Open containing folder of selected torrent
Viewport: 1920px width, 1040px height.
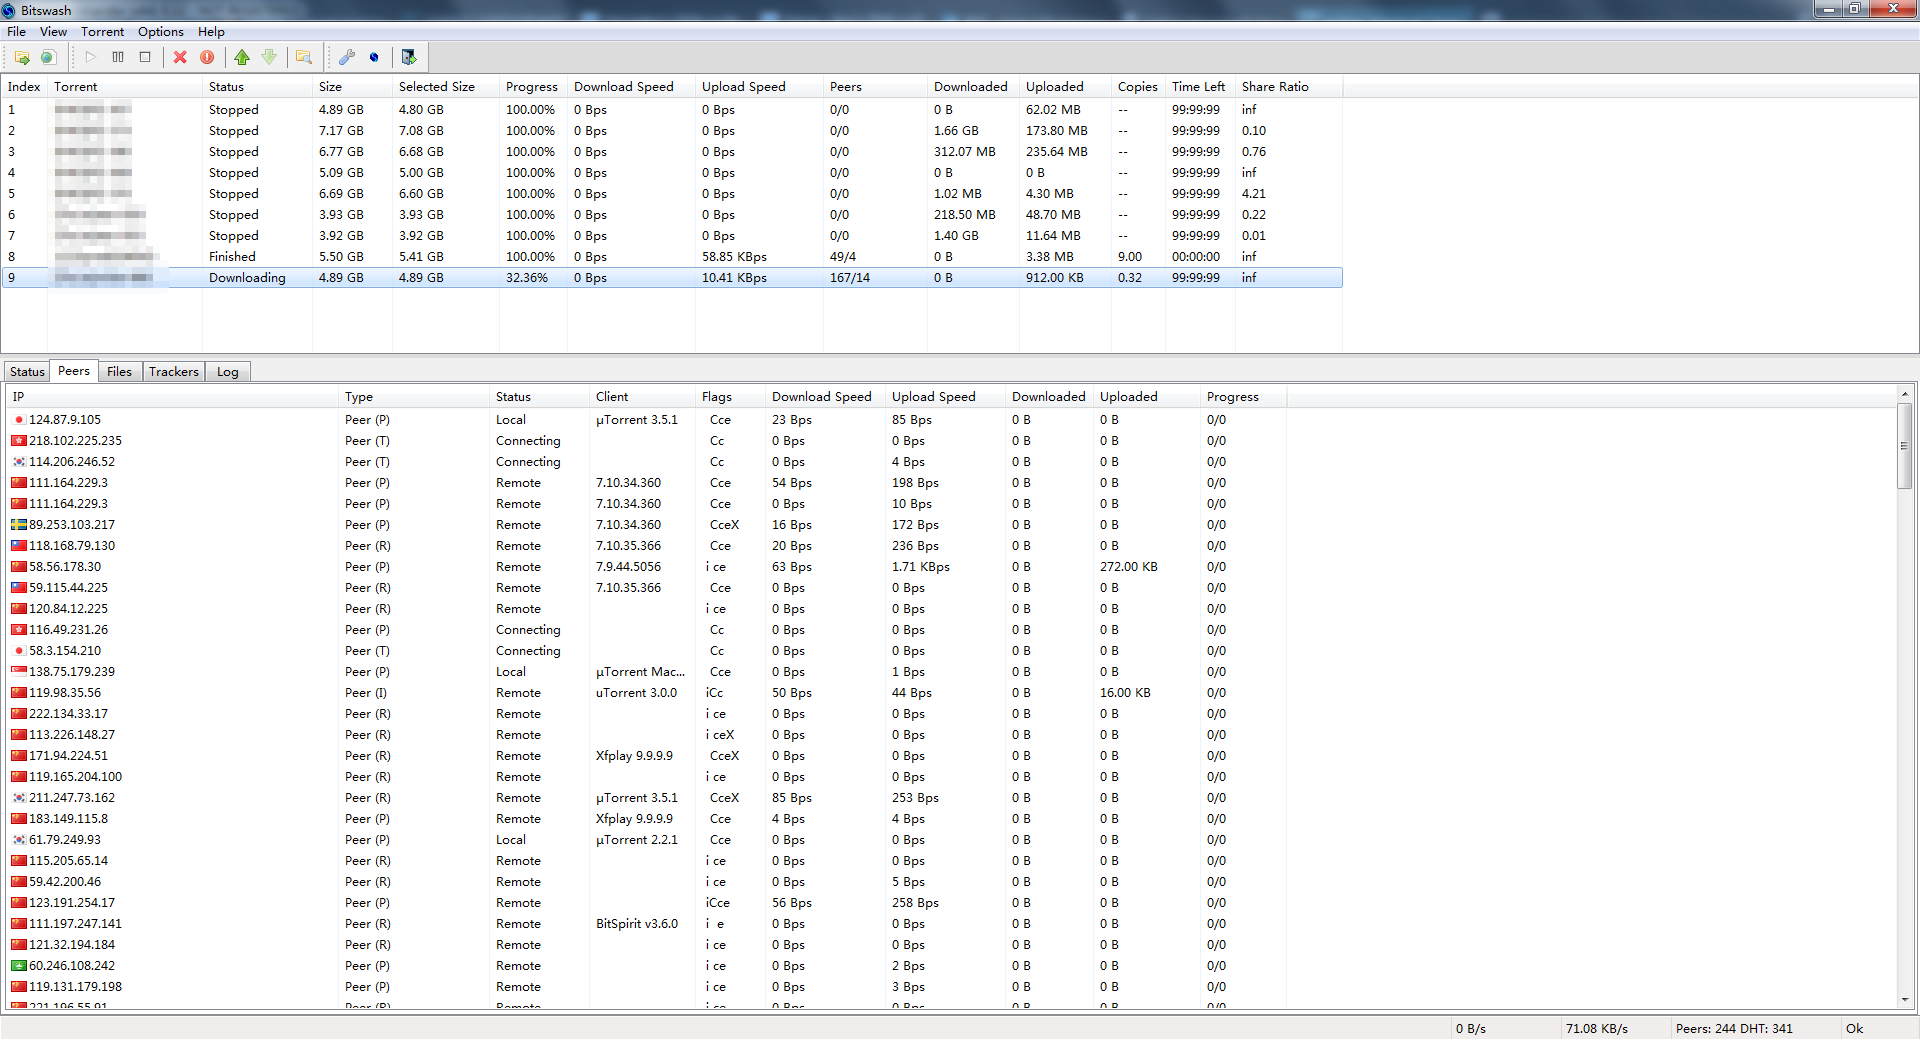click(303, 57)
